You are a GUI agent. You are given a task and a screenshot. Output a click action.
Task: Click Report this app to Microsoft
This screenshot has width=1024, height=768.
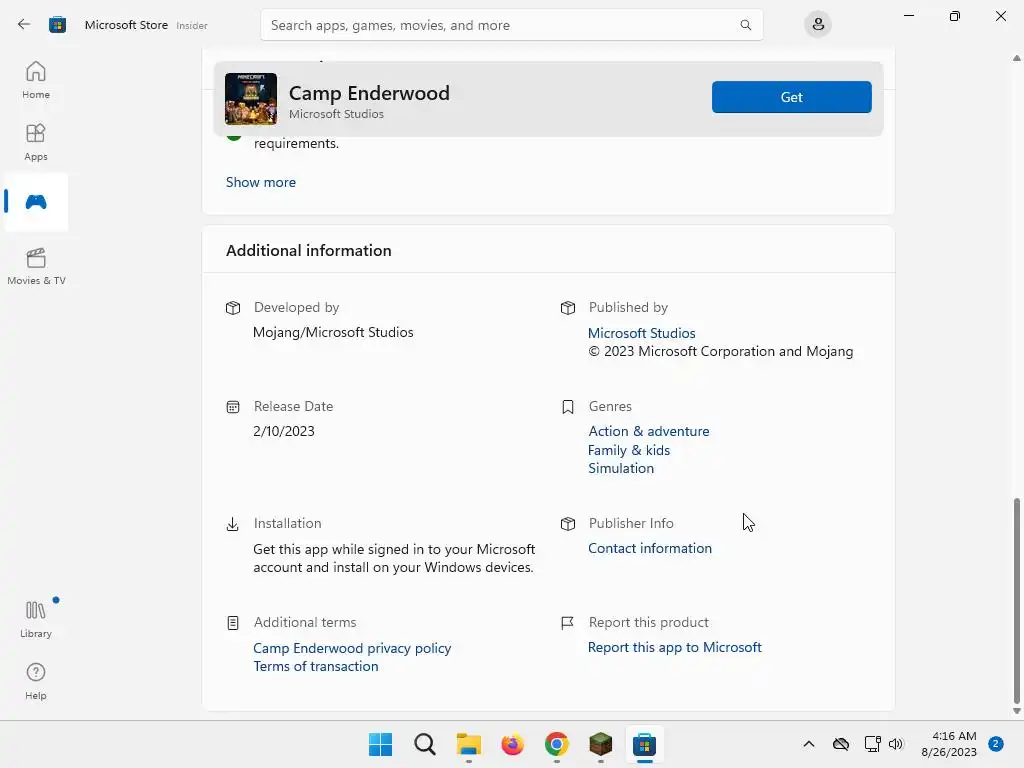click(x=675, y=647)
